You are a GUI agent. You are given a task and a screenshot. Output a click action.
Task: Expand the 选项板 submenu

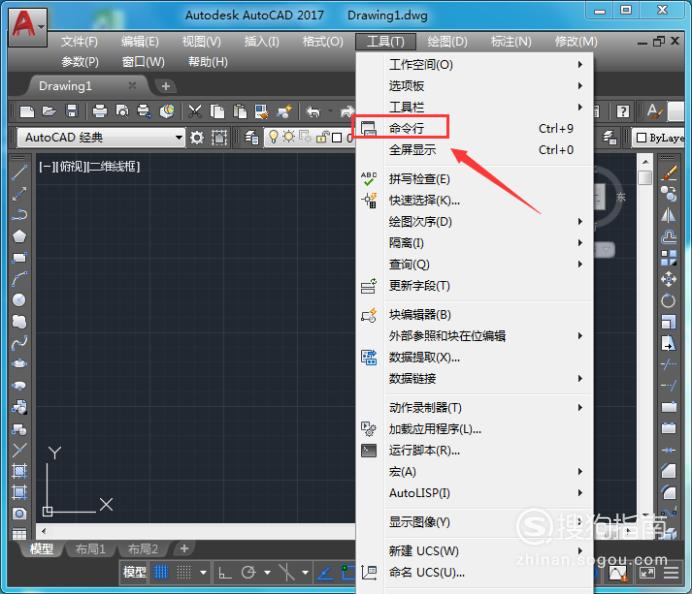coord(475,86)
